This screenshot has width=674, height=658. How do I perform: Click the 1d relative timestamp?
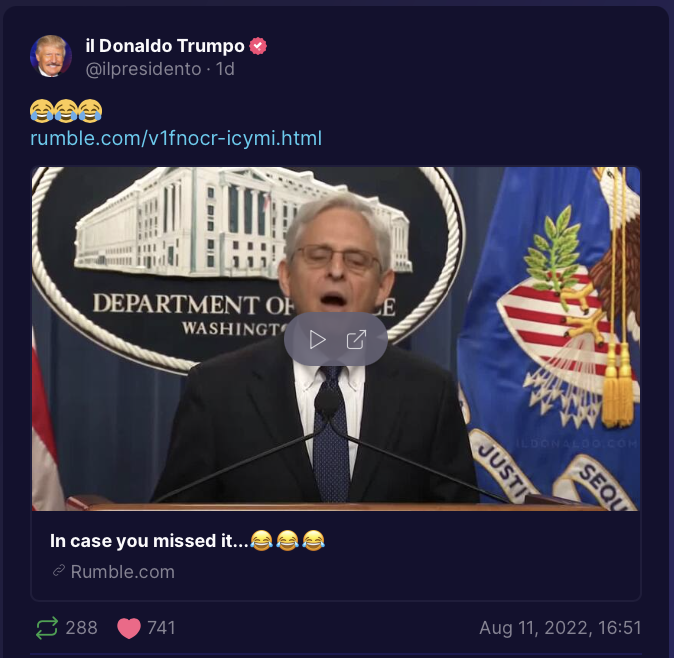[225, 69]
